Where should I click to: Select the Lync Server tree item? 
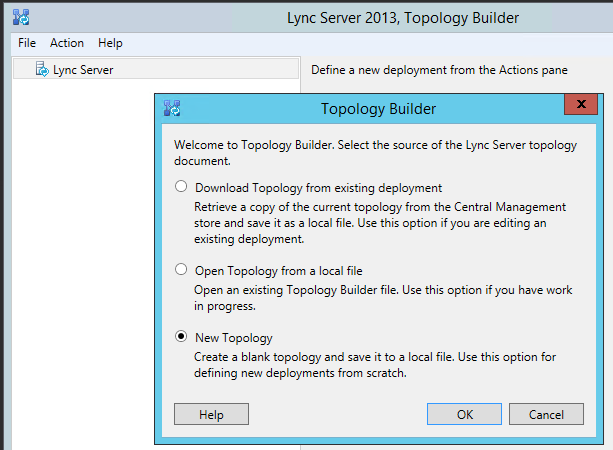[x=156, y=69]
